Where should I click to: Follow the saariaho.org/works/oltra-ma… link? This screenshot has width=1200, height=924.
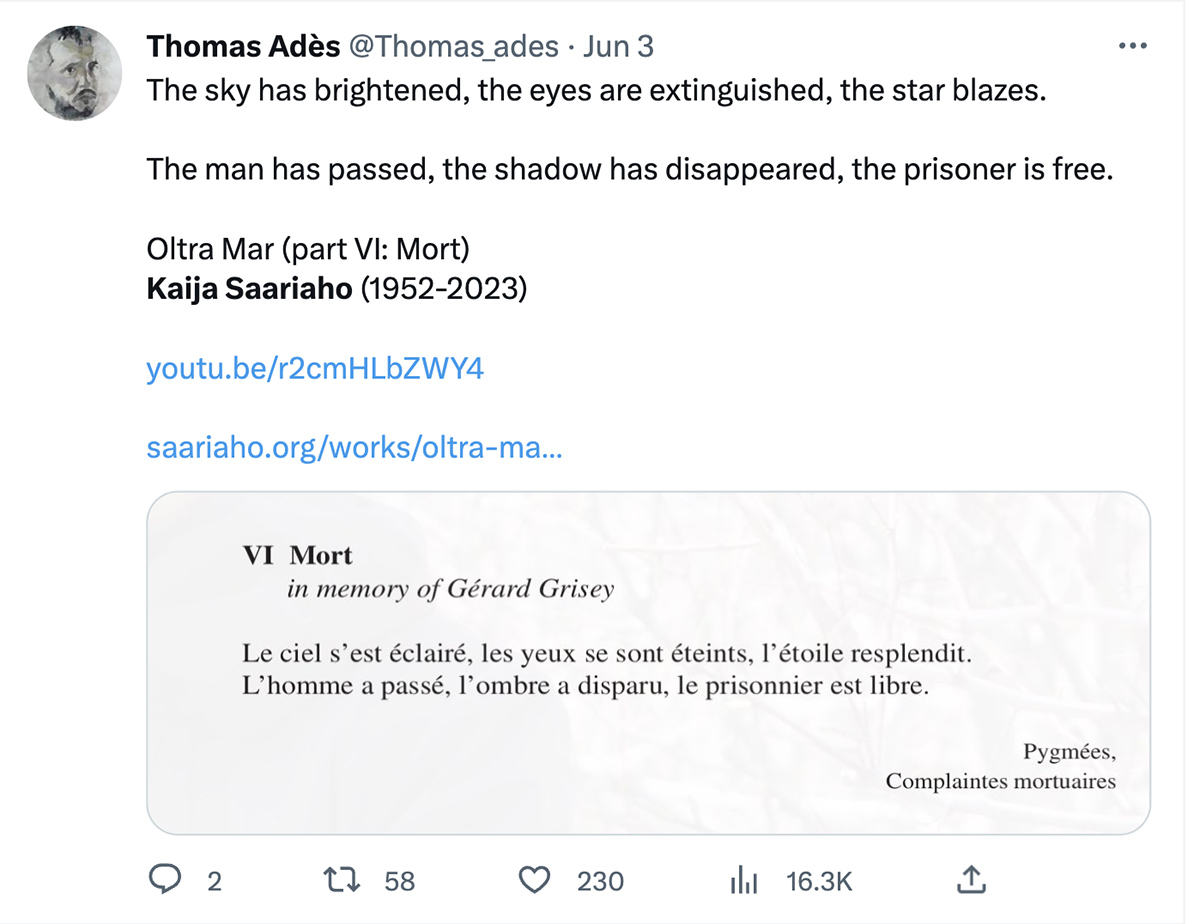pyautogui.click(x=354, y=447)
